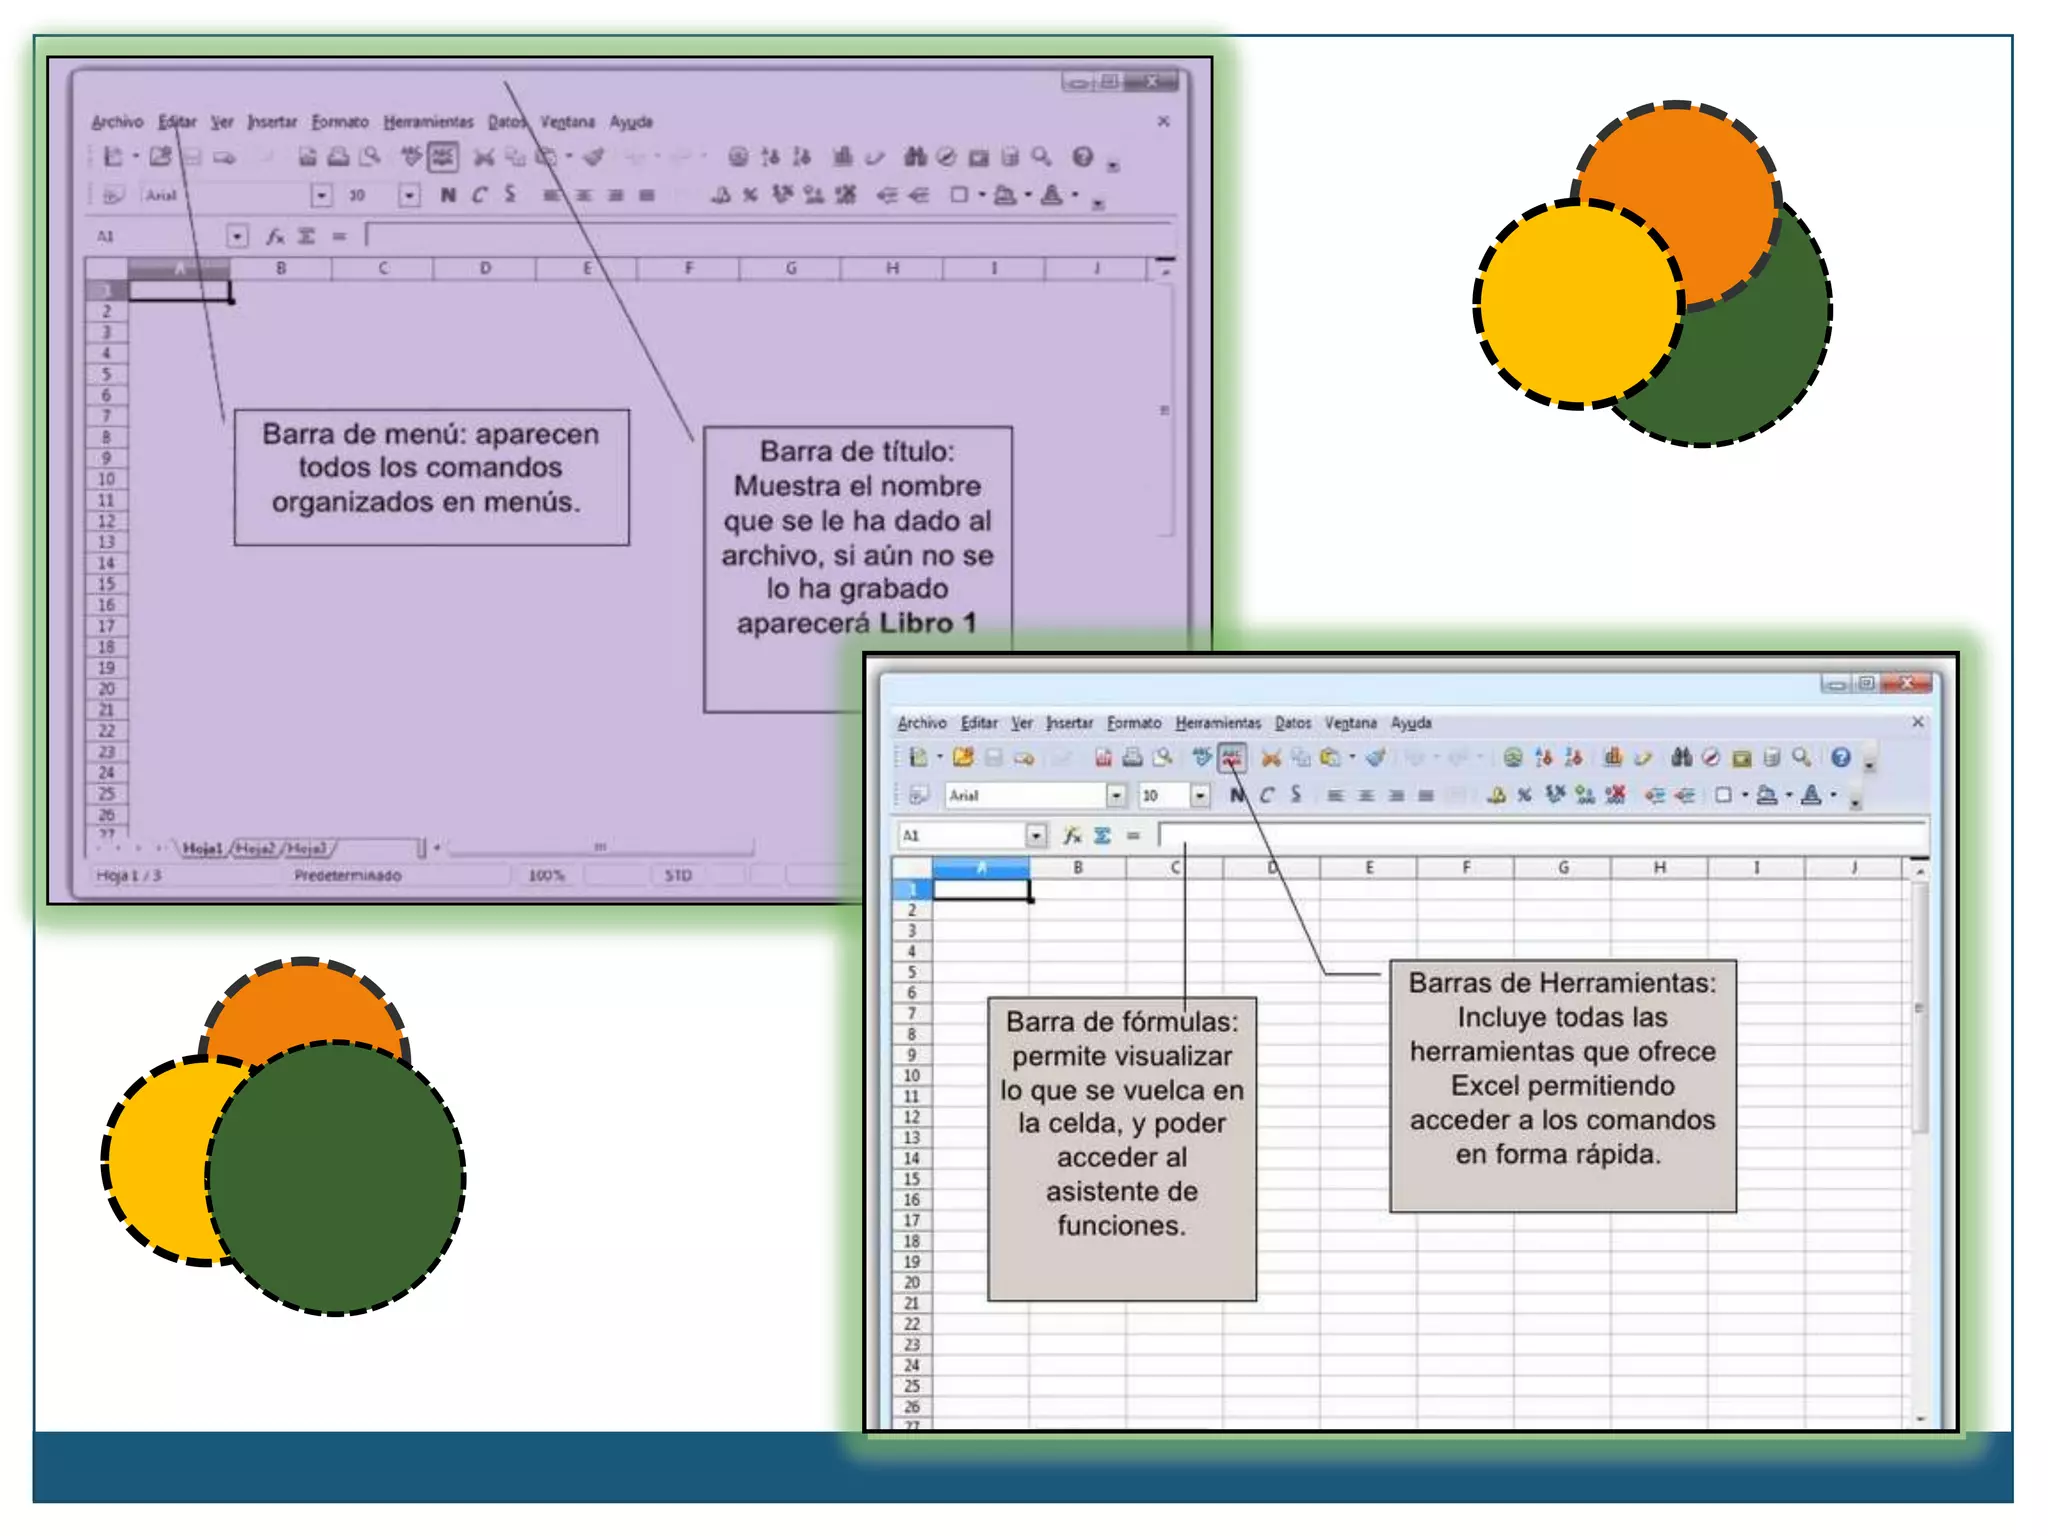
Task: Open Arial font name dropdown in lower-right window
Action: (1116, 795)
